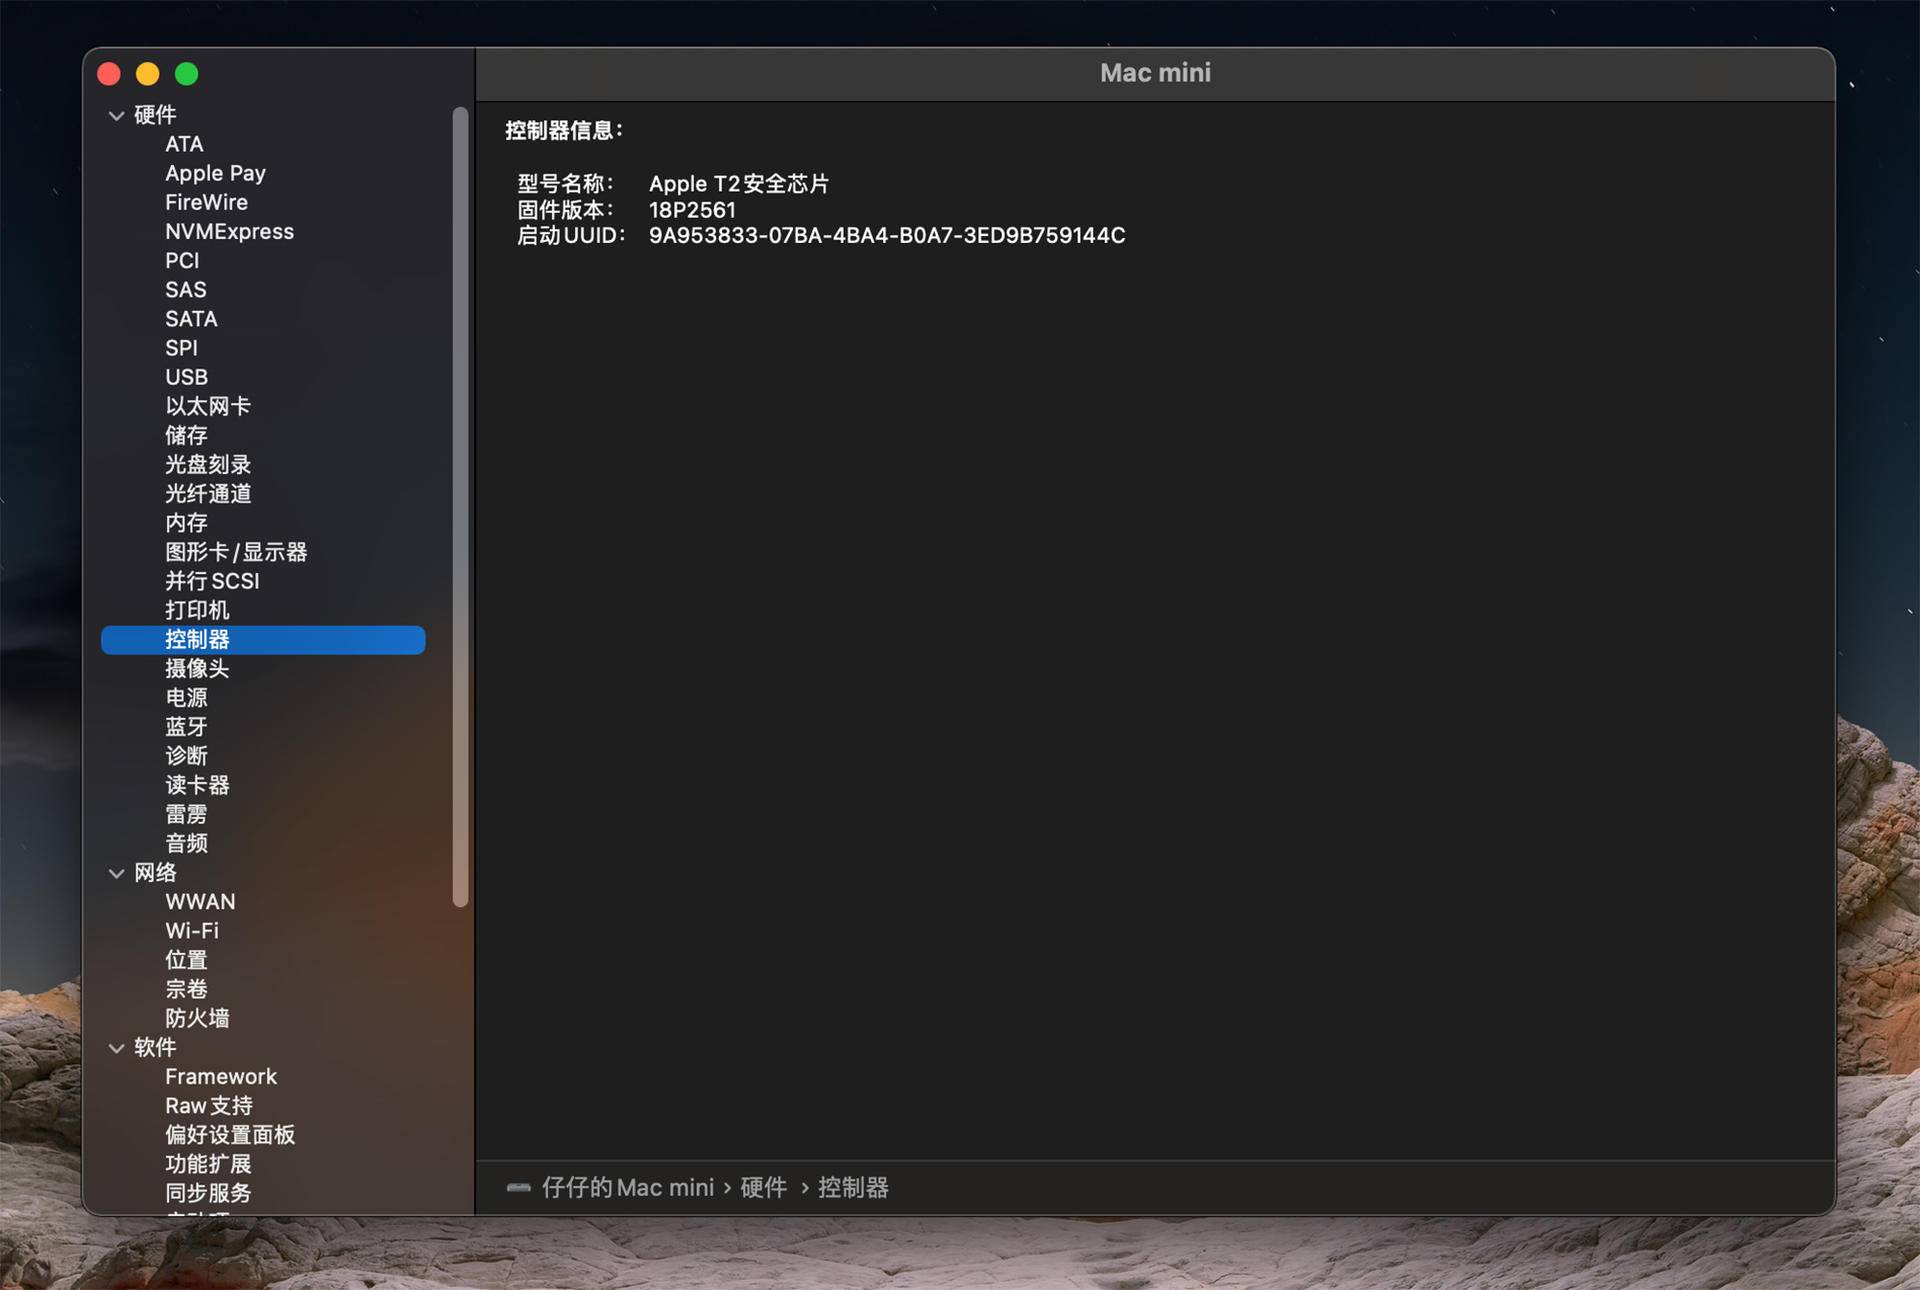View 摄像头 (Camera) details
This screenshot has height=1290, width=1920.
point(197,668)
